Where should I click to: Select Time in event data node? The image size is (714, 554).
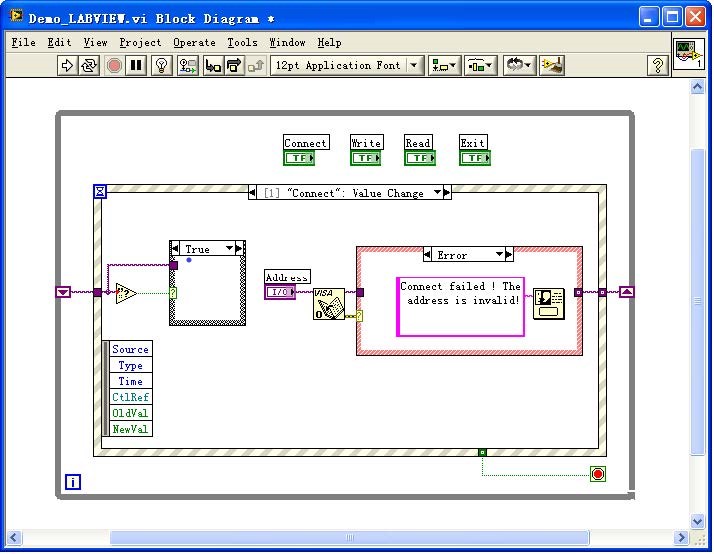click(x=130, y=381)
